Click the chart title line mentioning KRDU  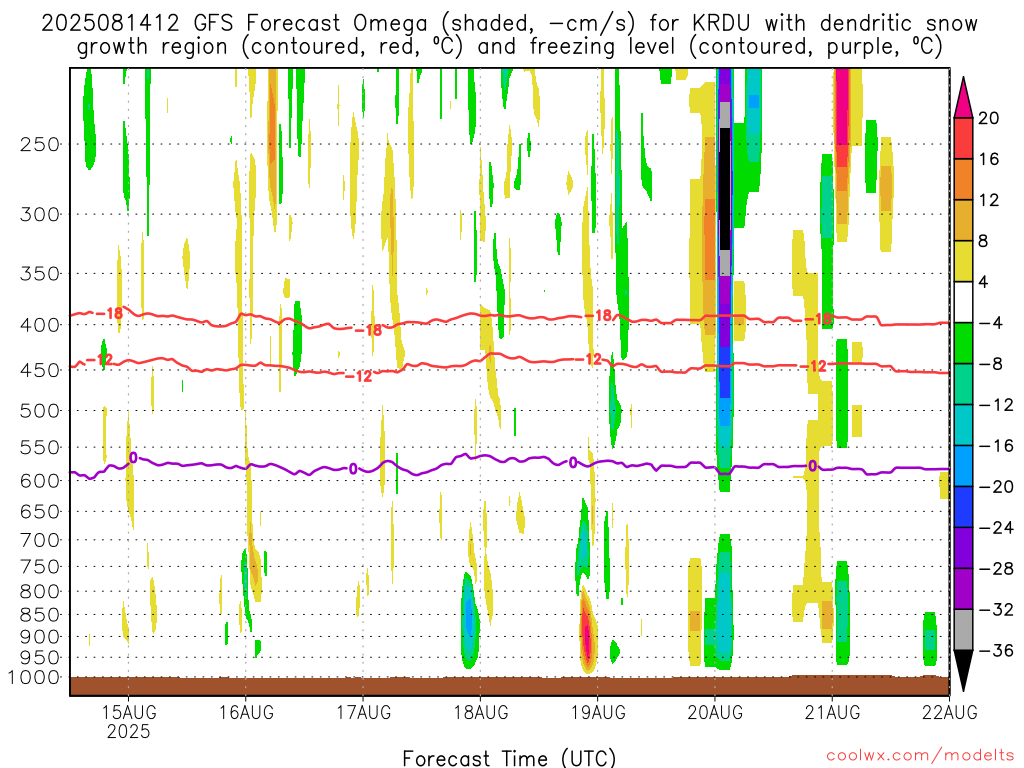pos(509,24)
